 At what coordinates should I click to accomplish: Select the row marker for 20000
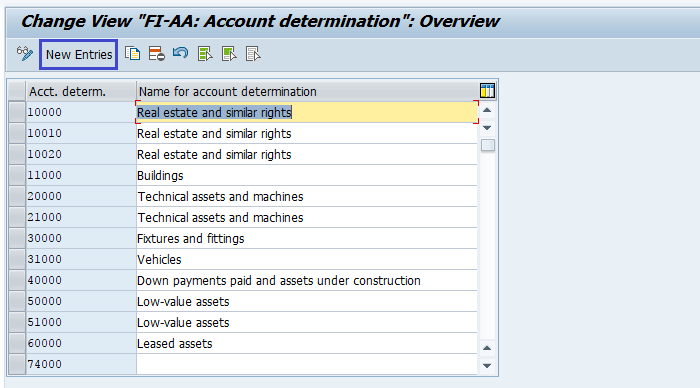tap(17, 196)
